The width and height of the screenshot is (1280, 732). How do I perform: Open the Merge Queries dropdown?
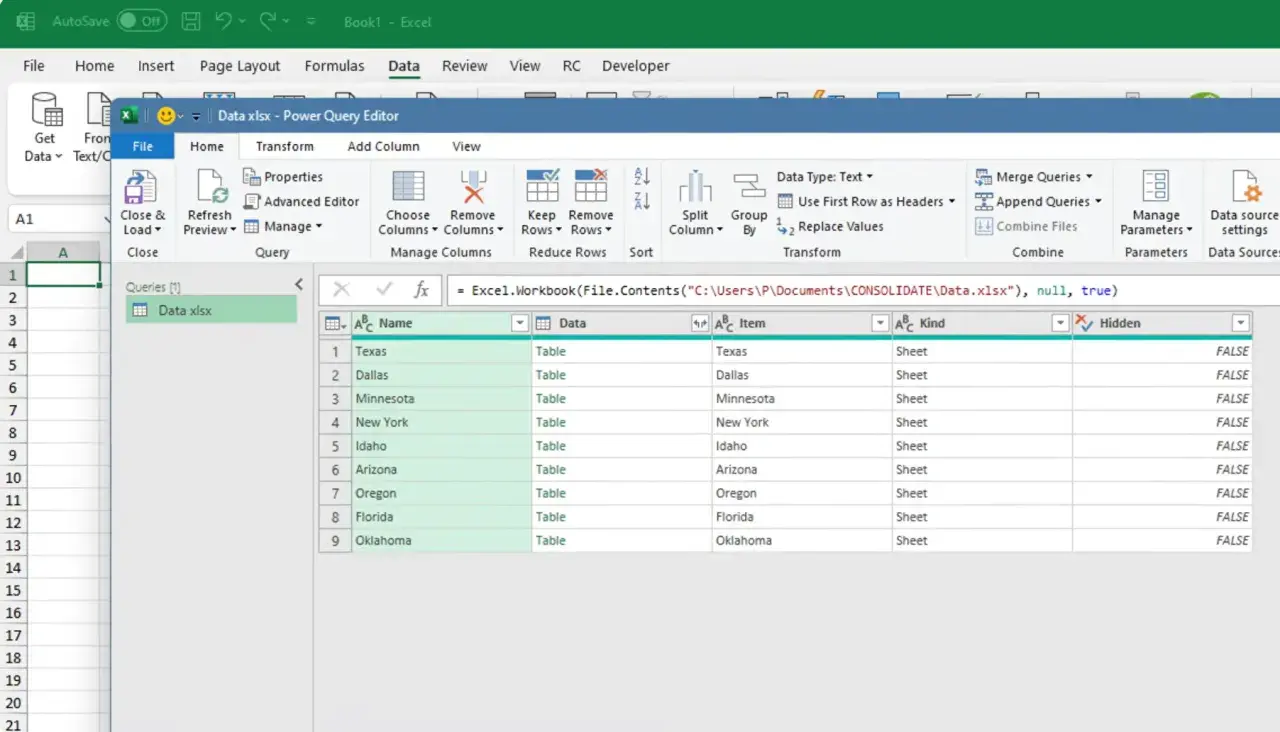pos(1034,177)
